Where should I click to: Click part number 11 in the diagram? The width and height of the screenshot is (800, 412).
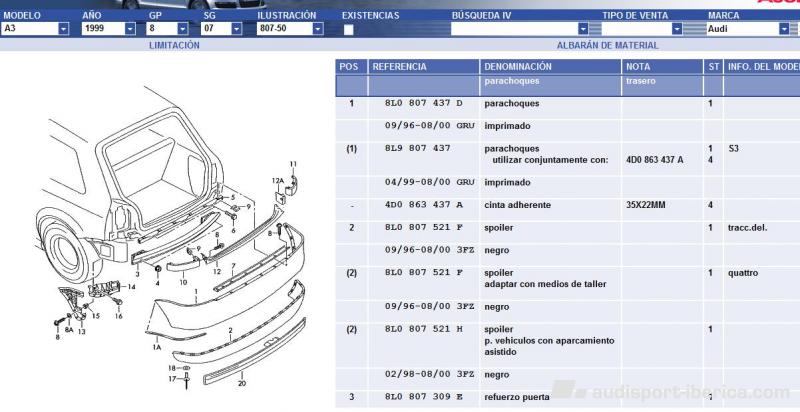tap(293, 164)
